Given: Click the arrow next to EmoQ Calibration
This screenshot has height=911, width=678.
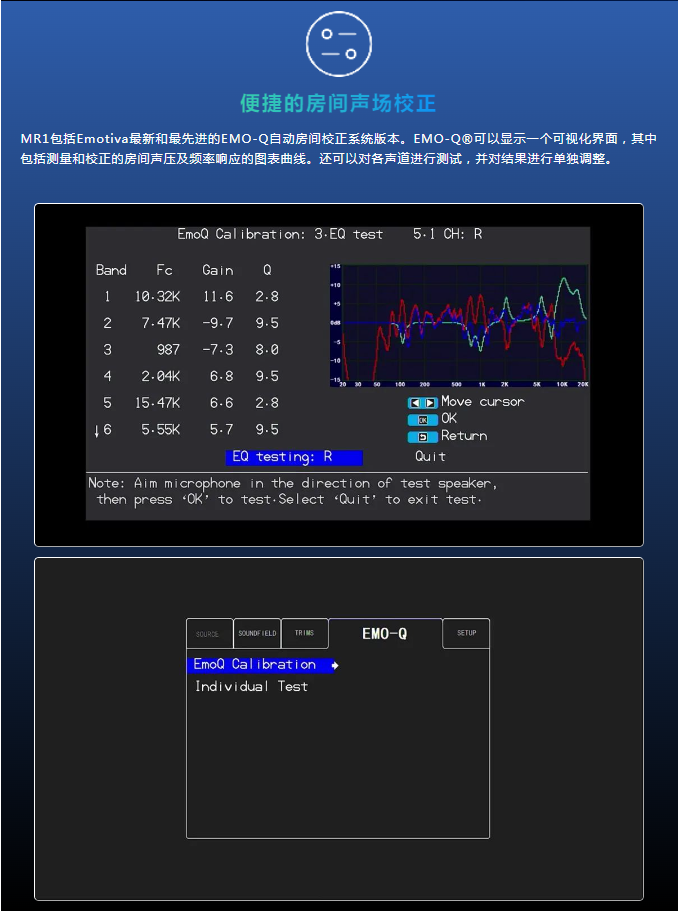Looking at the screenshot, I should [x=335, y=665].
